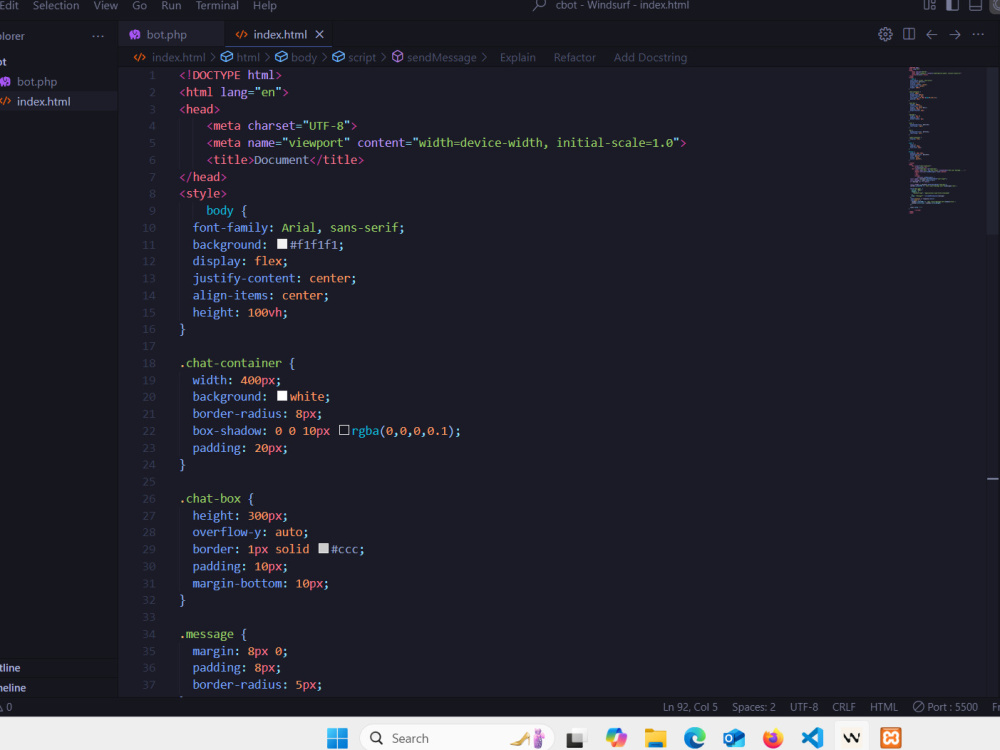Image resolution: width=1000 pixels, height=750 pixels.
Task: Change language mode via HTML status
Action: tap(884, 707)
